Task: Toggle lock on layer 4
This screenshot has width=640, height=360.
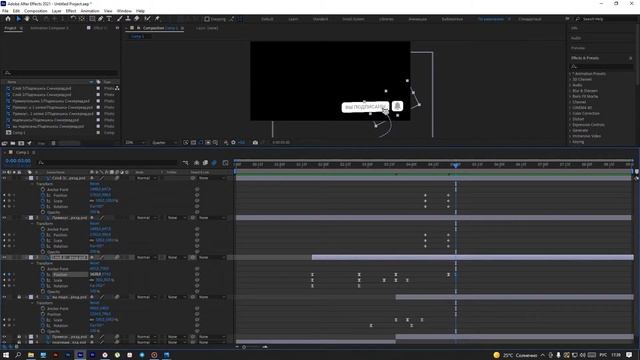Action: click(19, 297)
